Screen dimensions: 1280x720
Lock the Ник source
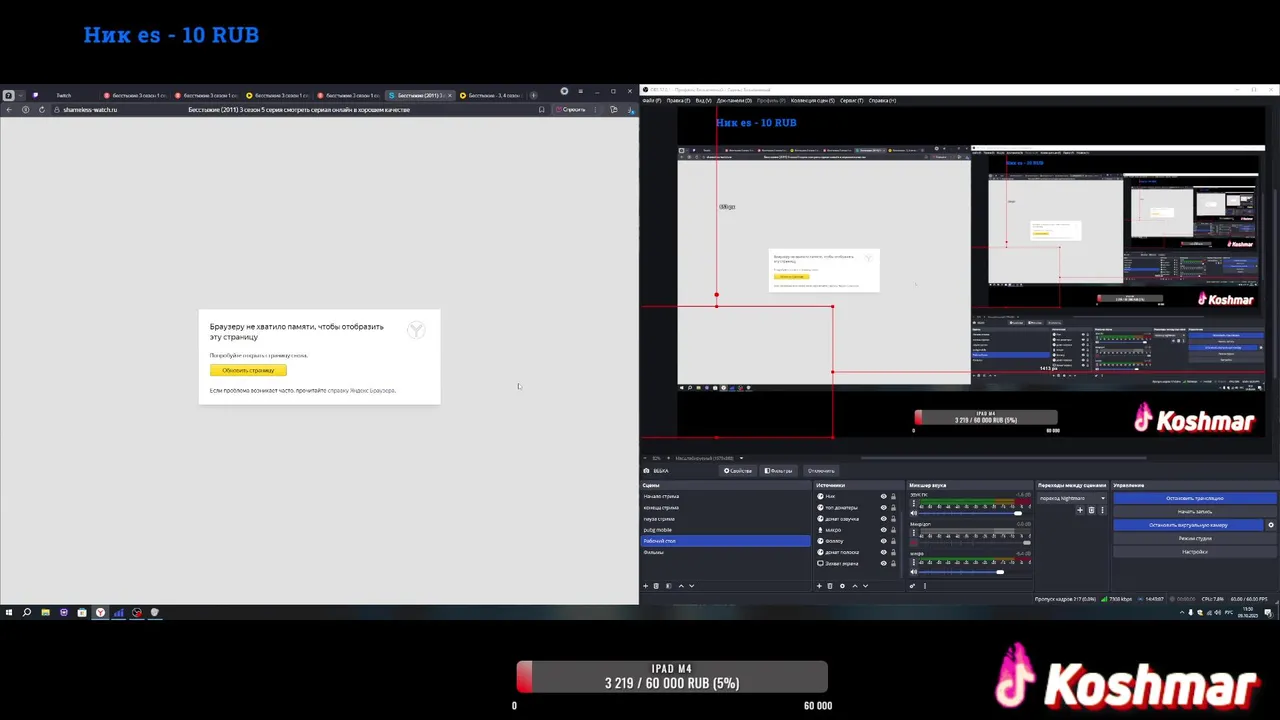[893, 496]
